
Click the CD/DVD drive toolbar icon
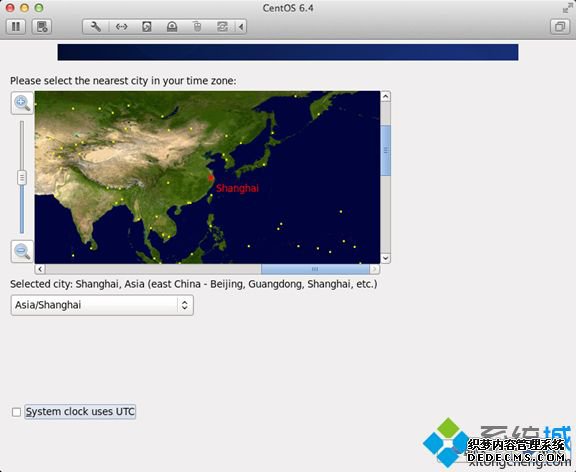[172, 27]
